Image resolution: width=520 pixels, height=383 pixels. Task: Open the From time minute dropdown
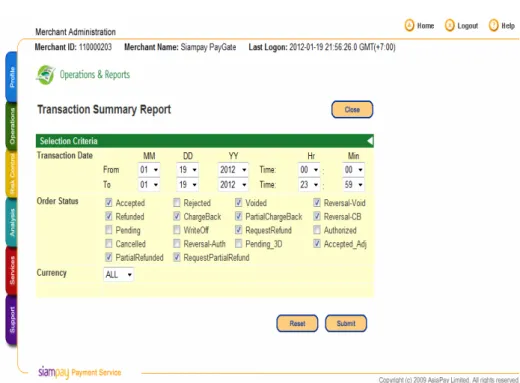354,170
